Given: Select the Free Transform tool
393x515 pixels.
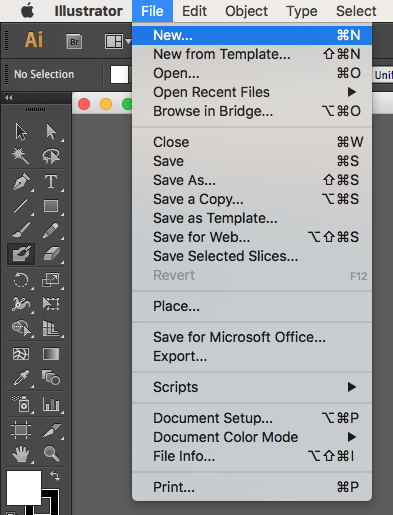Looking at the screenshot, I should point(51,304).
